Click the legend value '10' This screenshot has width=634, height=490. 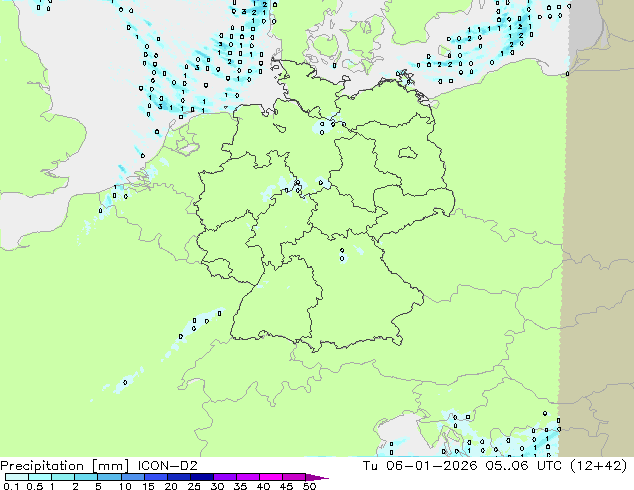tap(125, 486)
